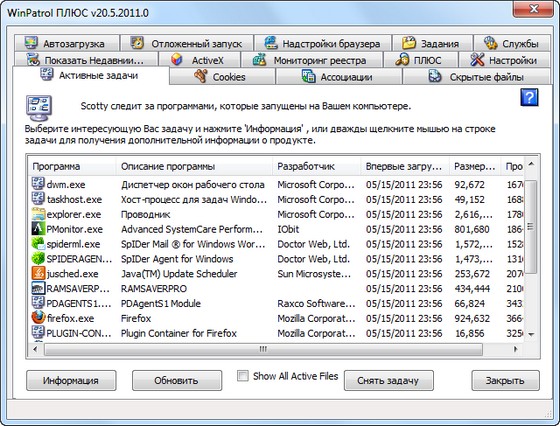The image size is (560, 426).
Task: Select the Активные задачи tab
Action: click(x=91, y=75)
